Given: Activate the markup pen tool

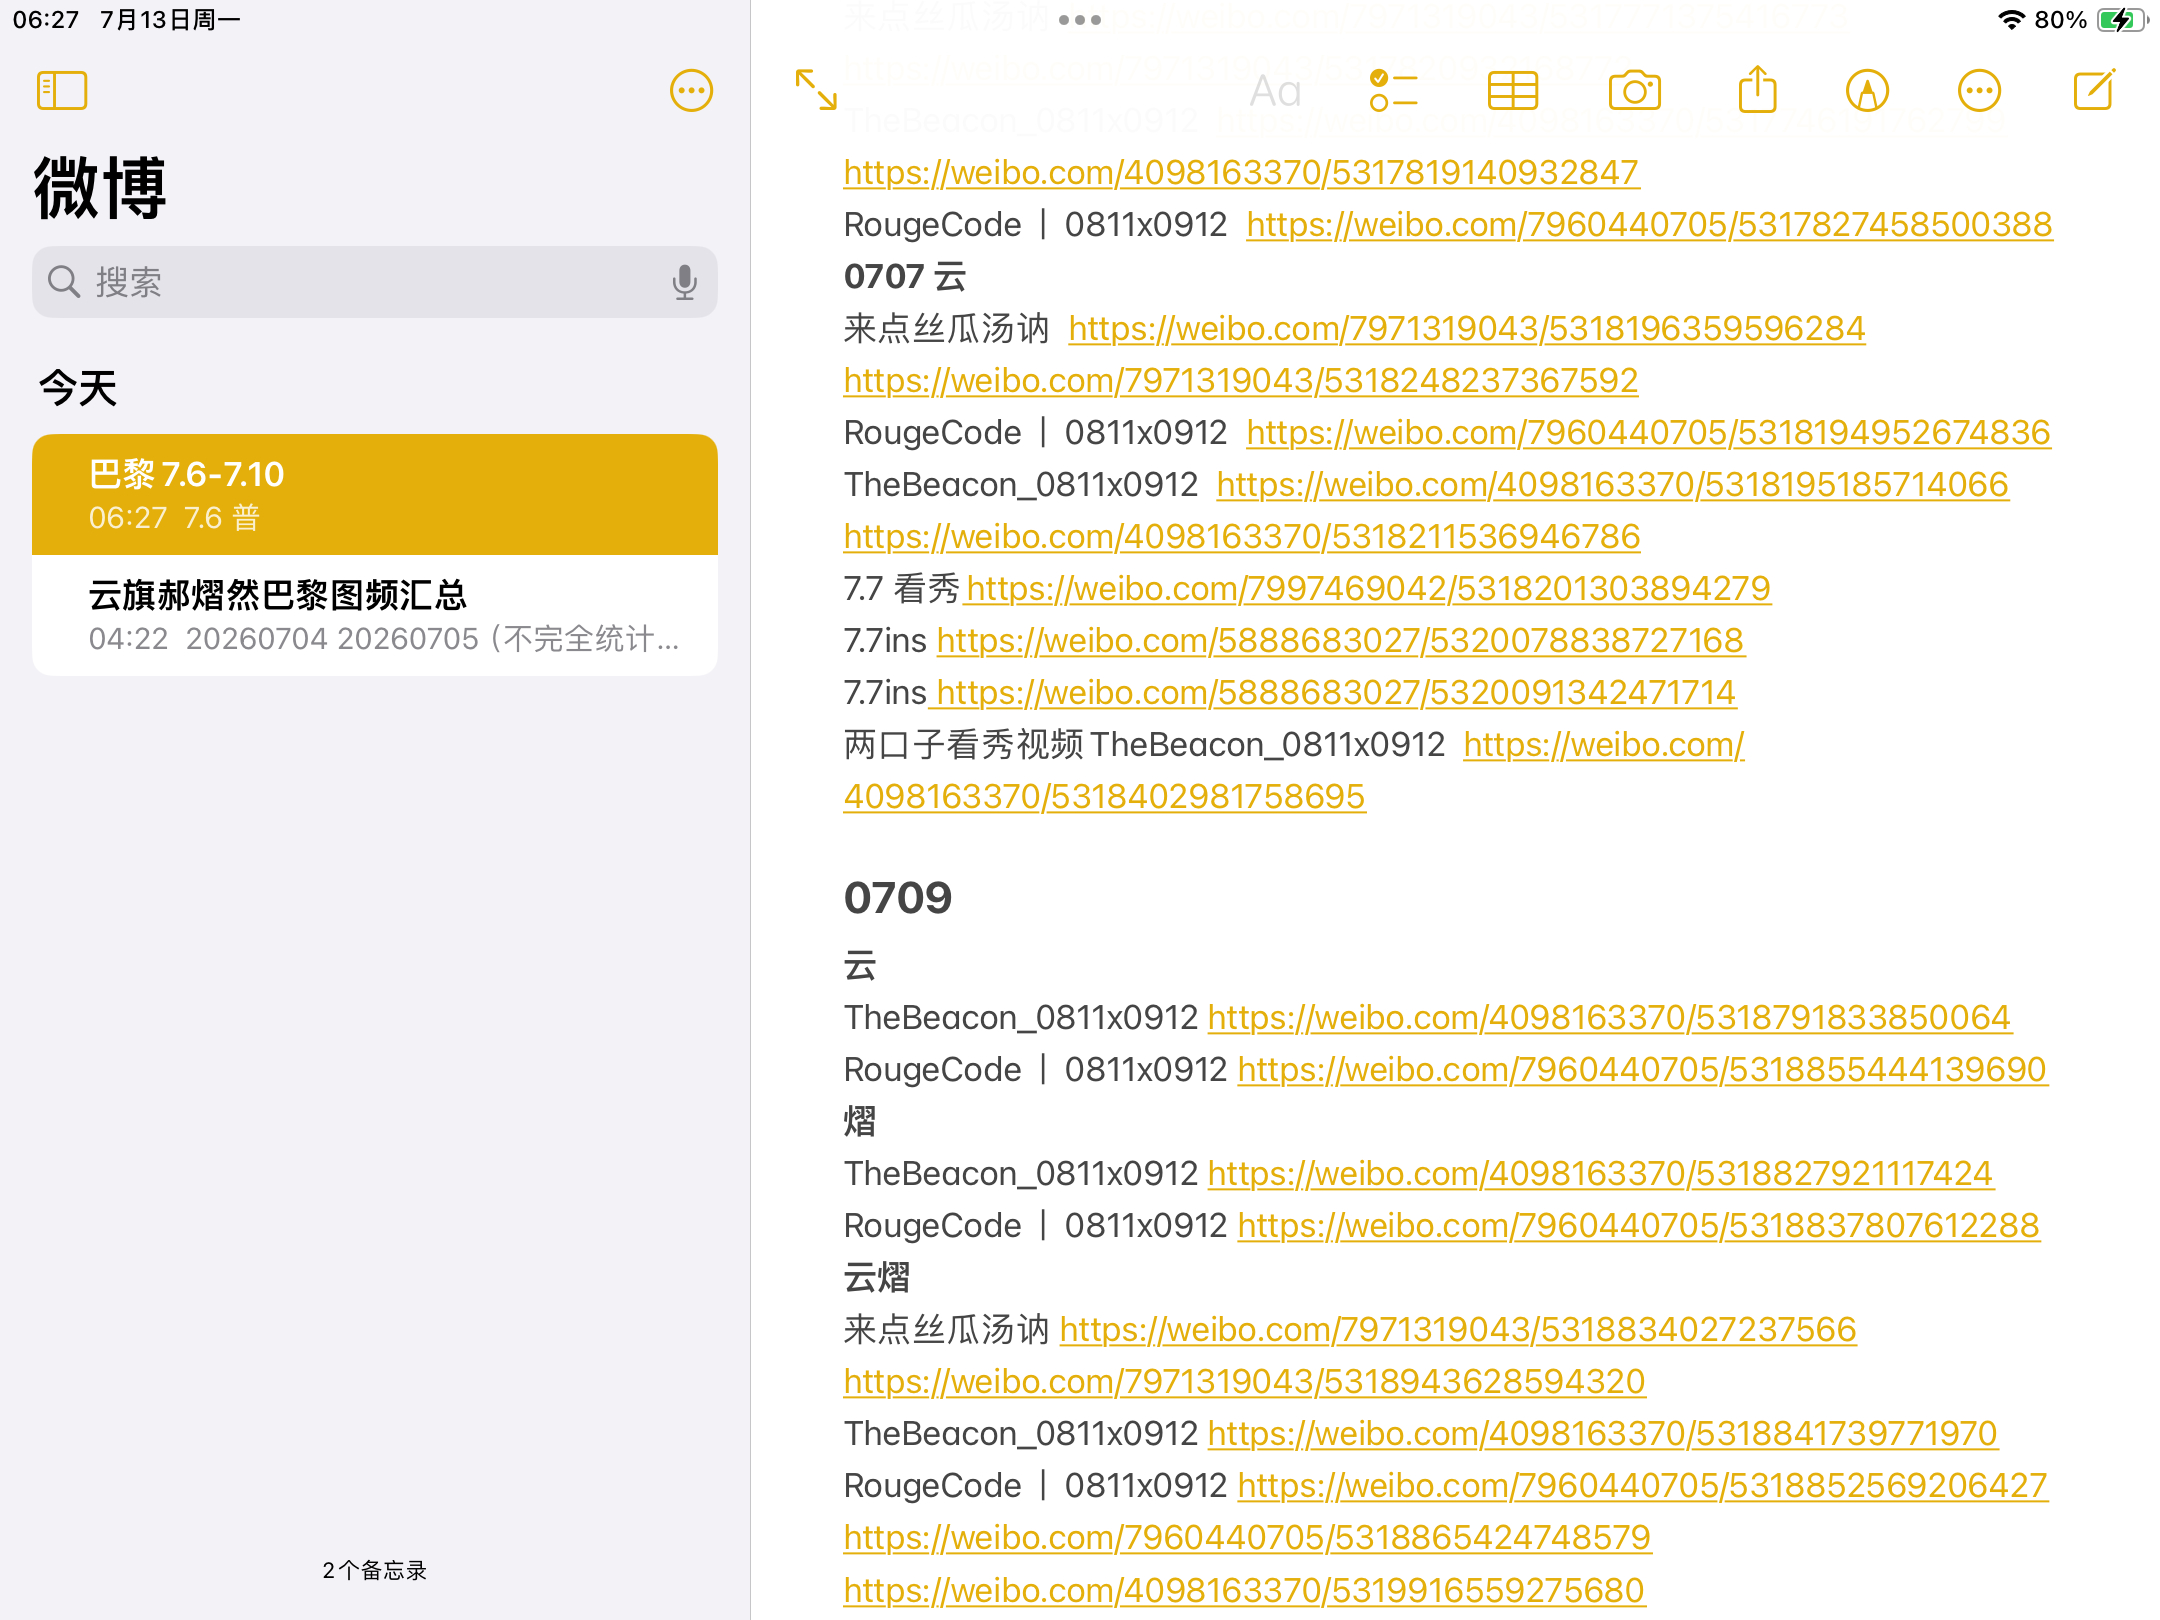Looking at the screenshot, I should [1867, 91].
